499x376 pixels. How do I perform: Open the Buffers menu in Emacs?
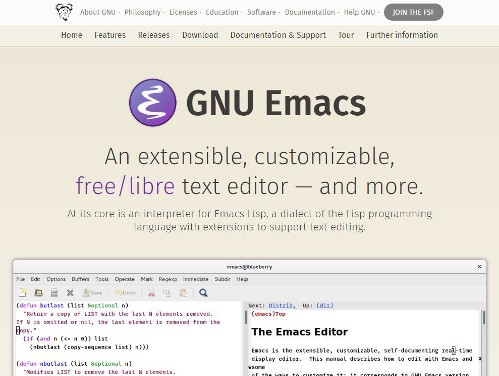click(80, 279)
